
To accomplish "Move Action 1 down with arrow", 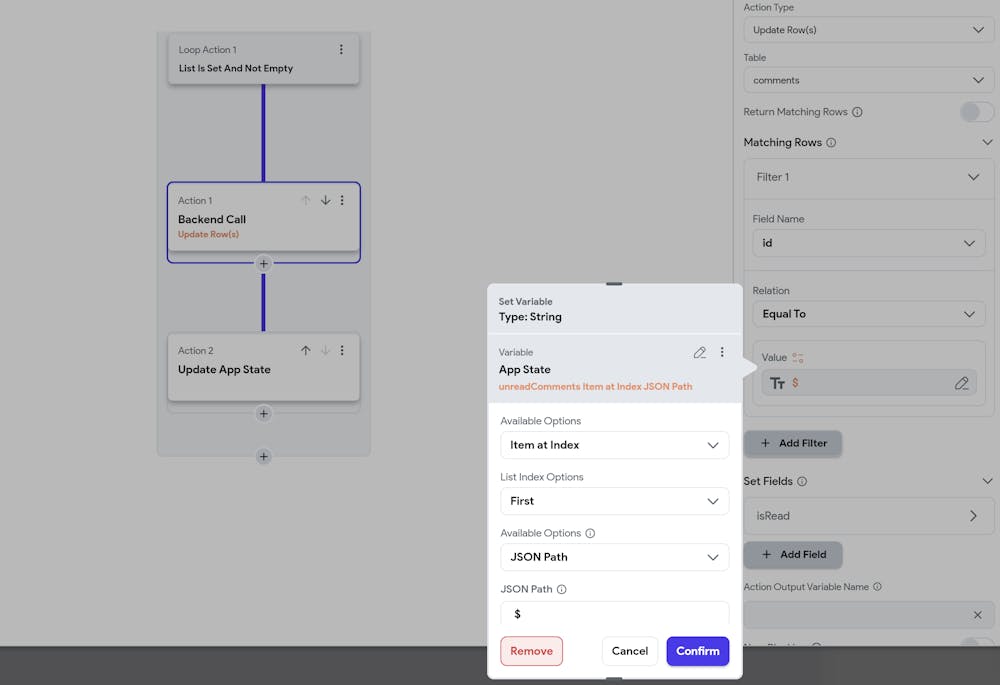I will [325, 201].
